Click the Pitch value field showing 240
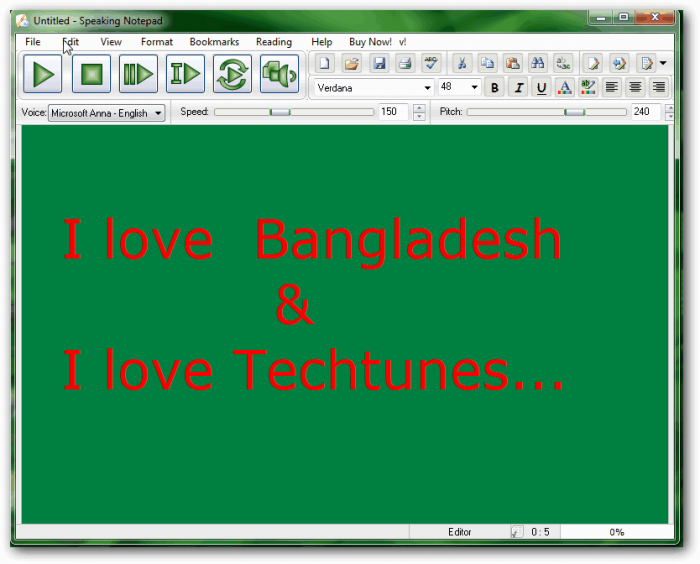 (x=646, y=112)
